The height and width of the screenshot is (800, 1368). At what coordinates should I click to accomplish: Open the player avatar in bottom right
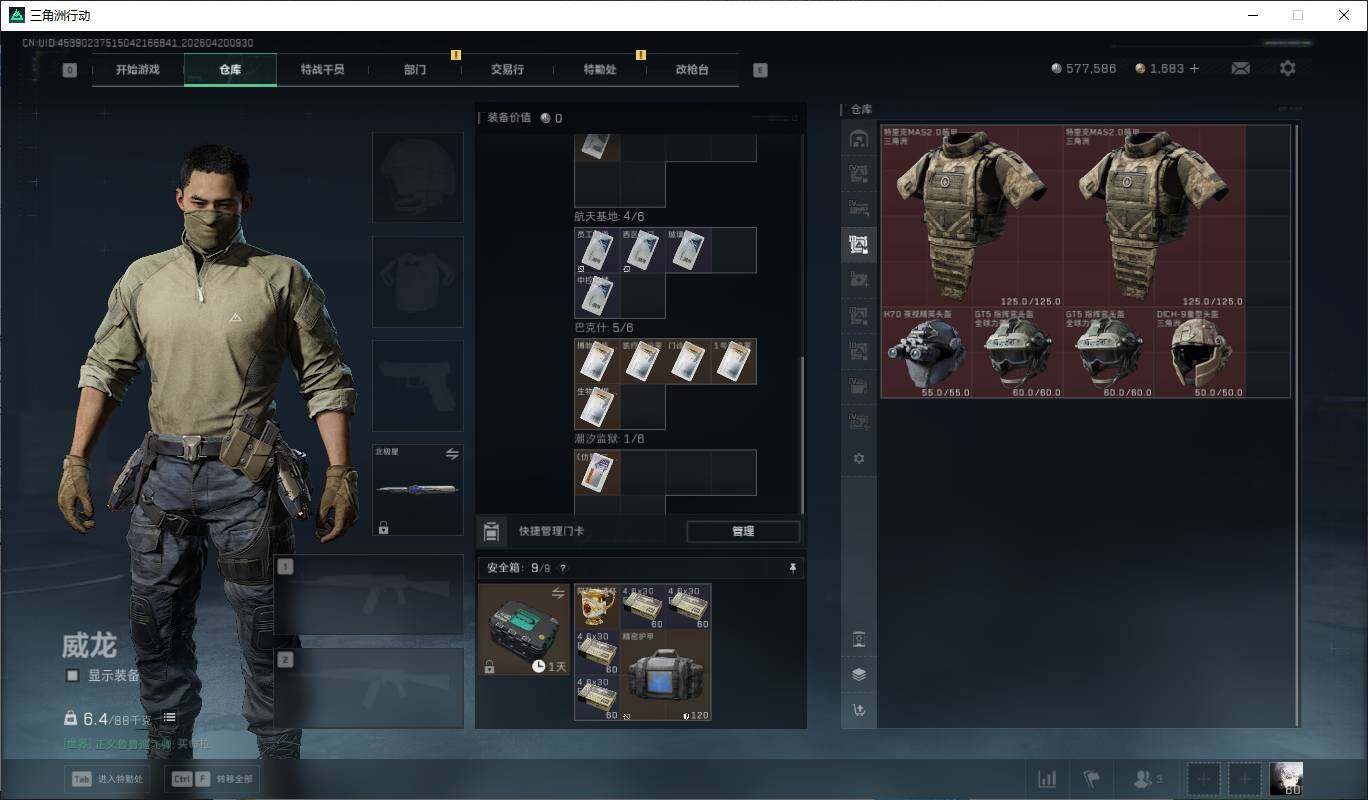[x=1286, y=778]
